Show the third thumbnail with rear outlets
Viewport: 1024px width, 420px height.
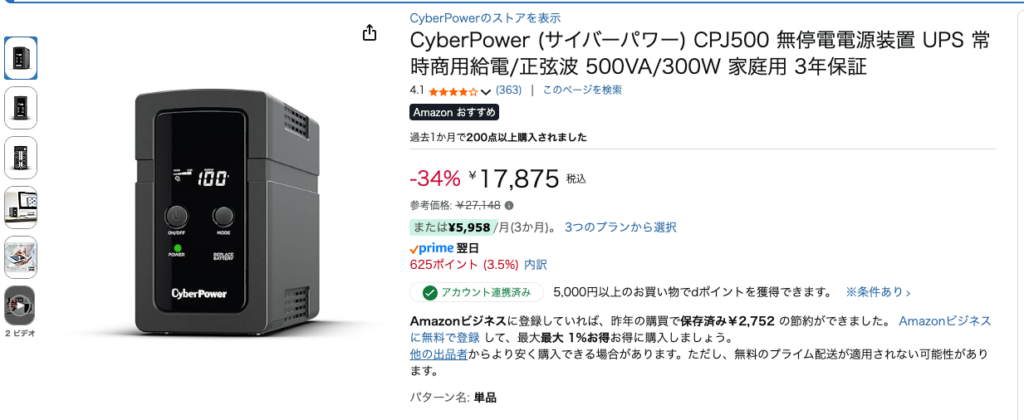tap(20, 157)
